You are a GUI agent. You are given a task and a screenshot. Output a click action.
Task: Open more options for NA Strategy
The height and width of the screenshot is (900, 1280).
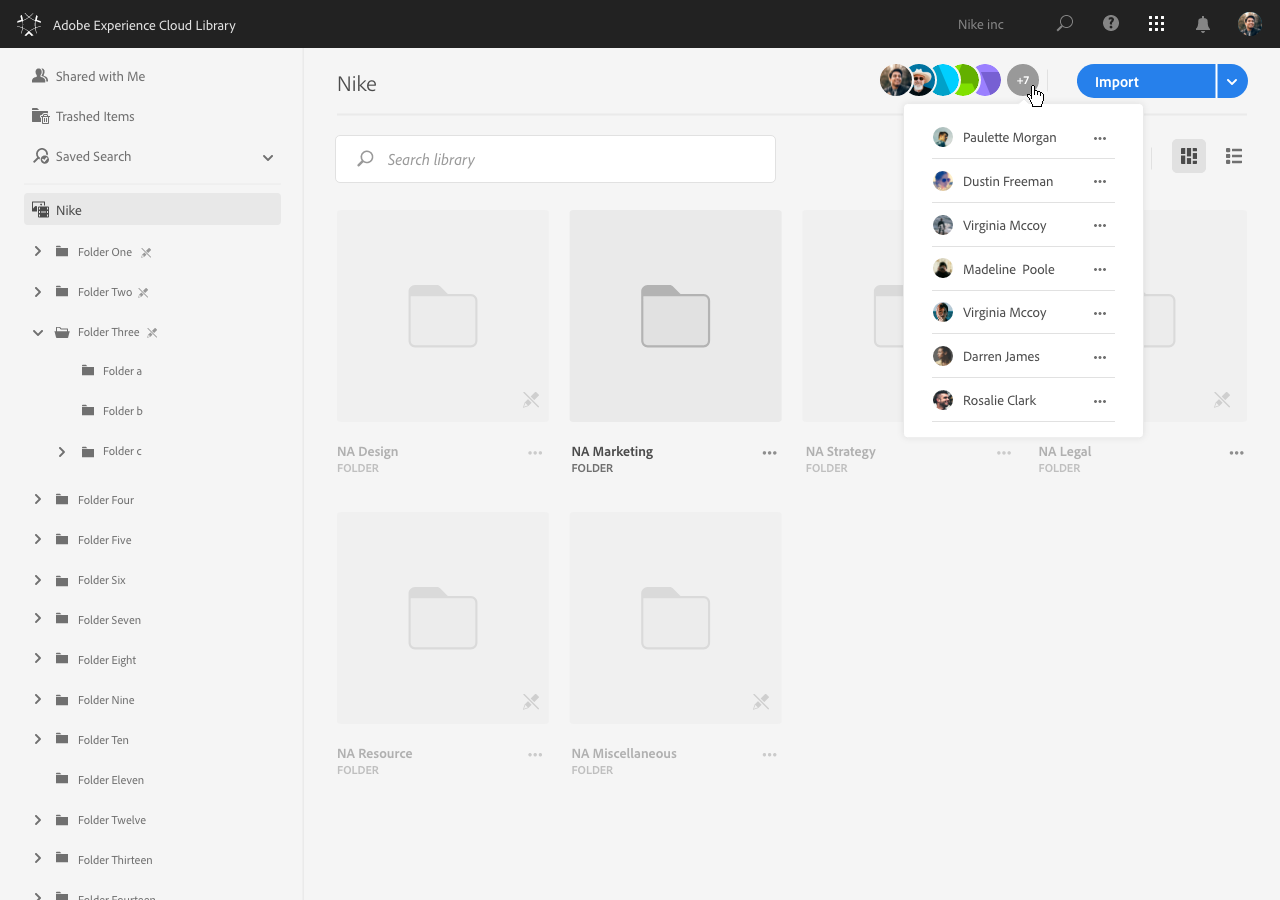click(1003, 453)
